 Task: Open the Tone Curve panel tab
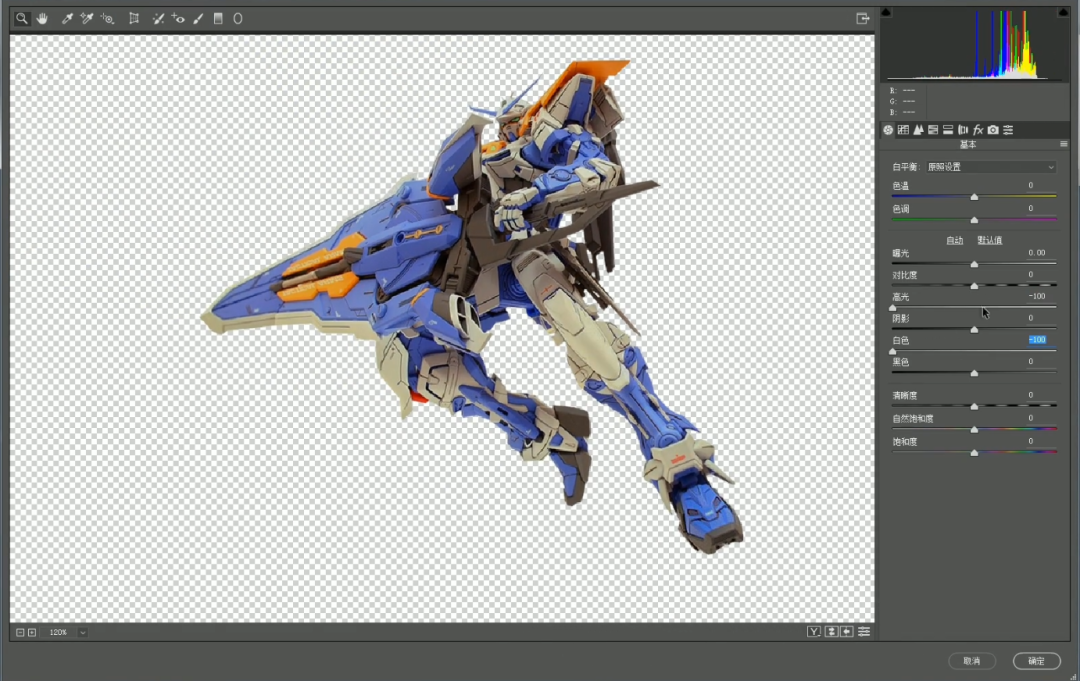[903, 129]
